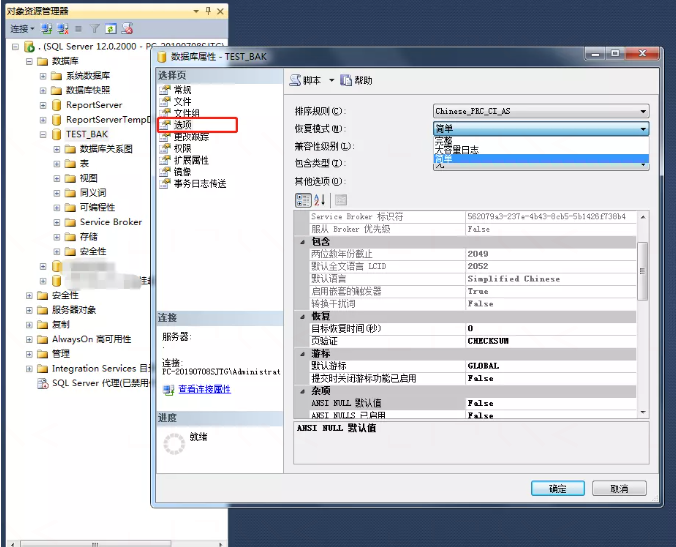The image size is (676, 547).
Task: Open the 镜像 page
Action: point(182,172)
